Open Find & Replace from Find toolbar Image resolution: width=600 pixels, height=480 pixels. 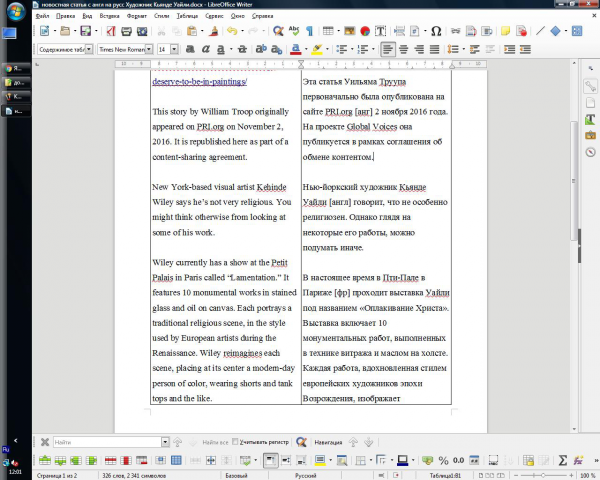pos(302,442)
